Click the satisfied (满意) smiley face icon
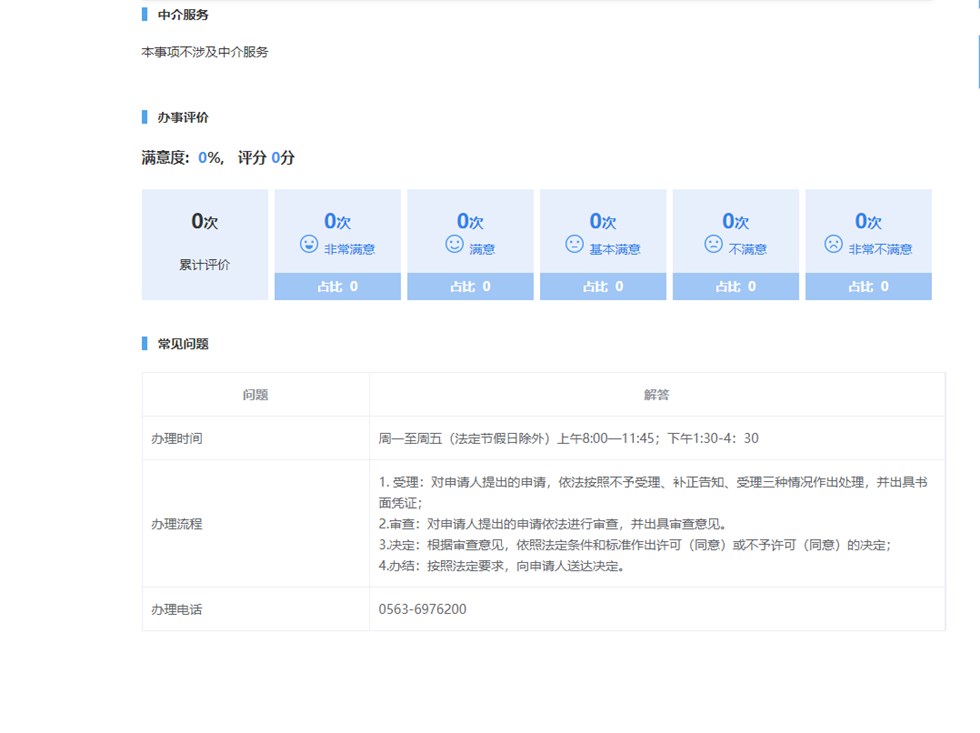This screenshot has height=733, width=980. click(x=454, y=244)
